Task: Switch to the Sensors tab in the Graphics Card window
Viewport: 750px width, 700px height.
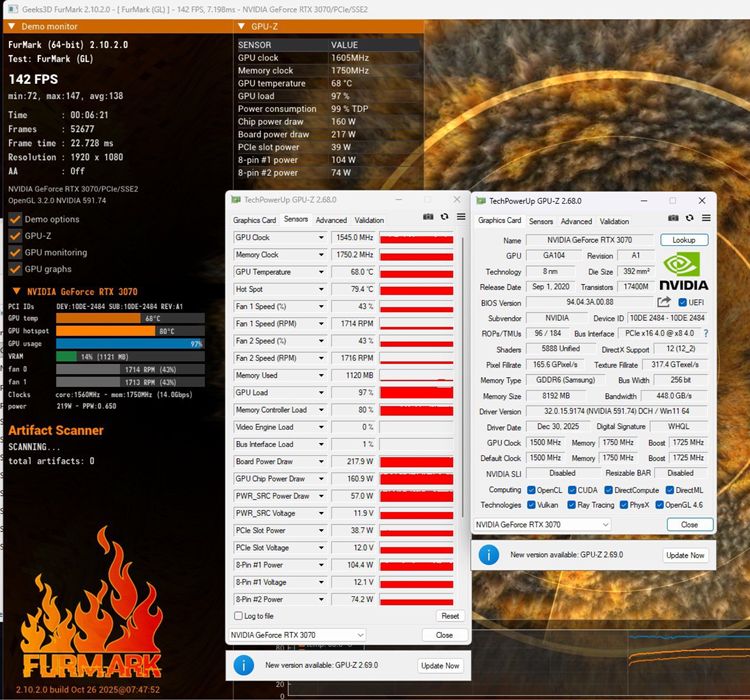Action: (x=541, y=221)
